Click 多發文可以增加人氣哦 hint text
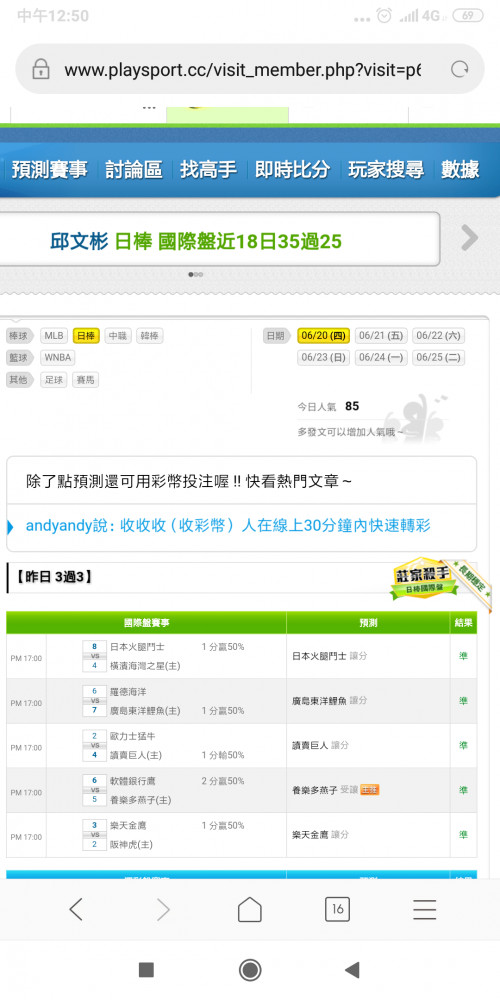Screen dimensions: 500x1000 pyautogui.click(x=350, y=432)
